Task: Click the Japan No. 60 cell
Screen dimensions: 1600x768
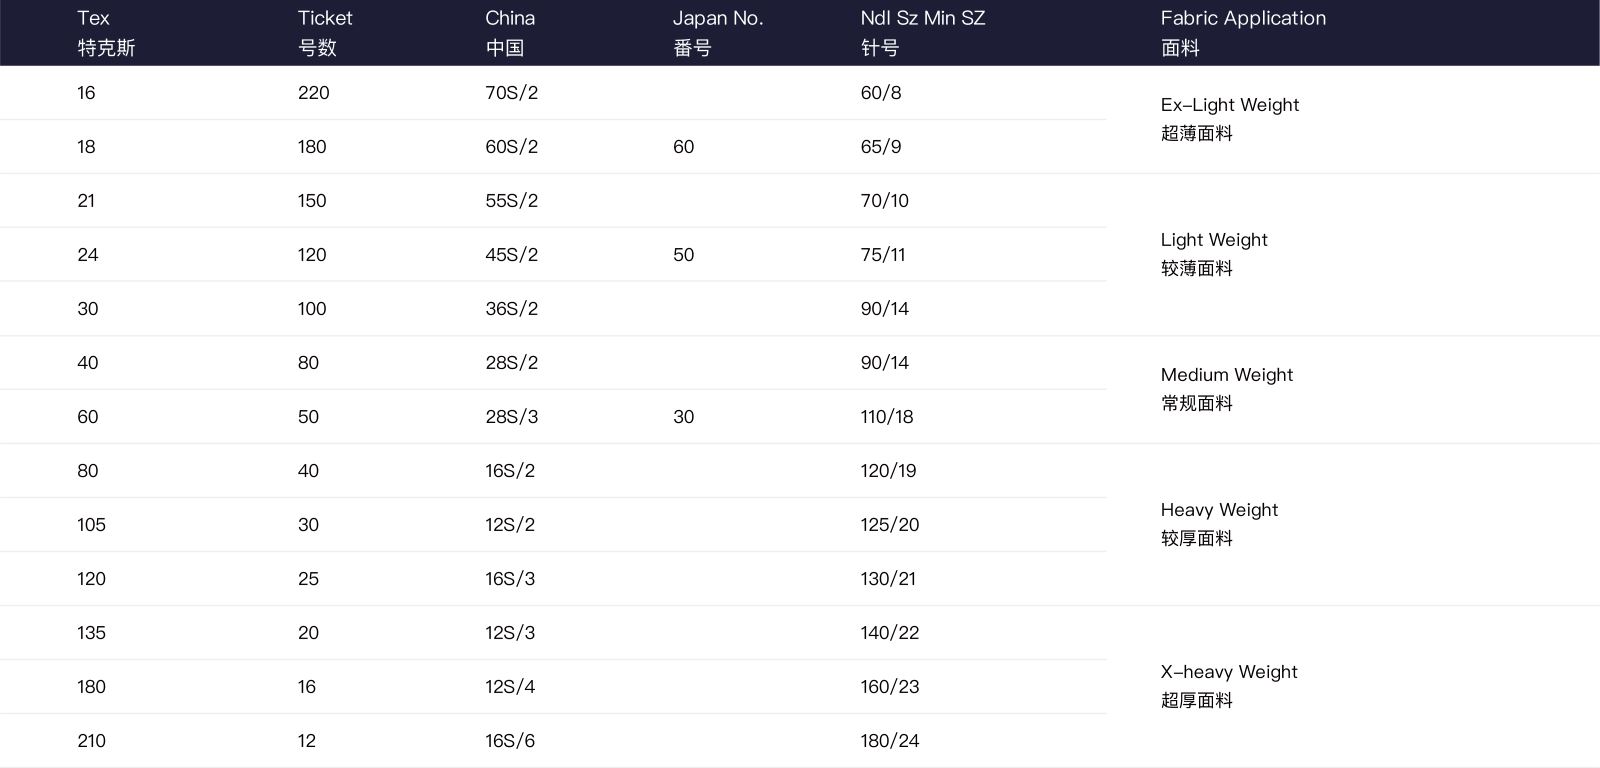Action: (x=684, y=147)
